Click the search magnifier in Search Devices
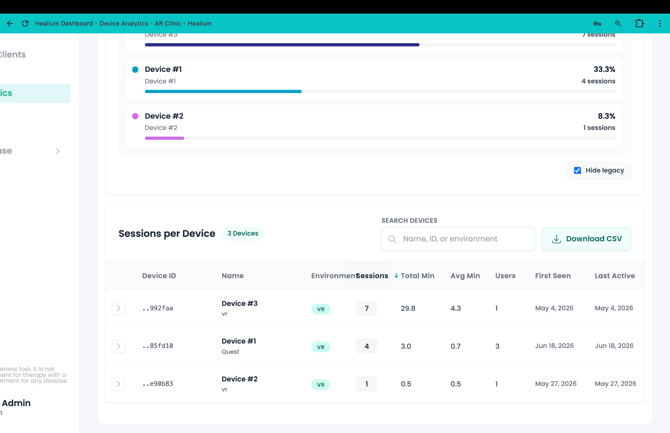670x433 pixels. click(x=392, y=239)
